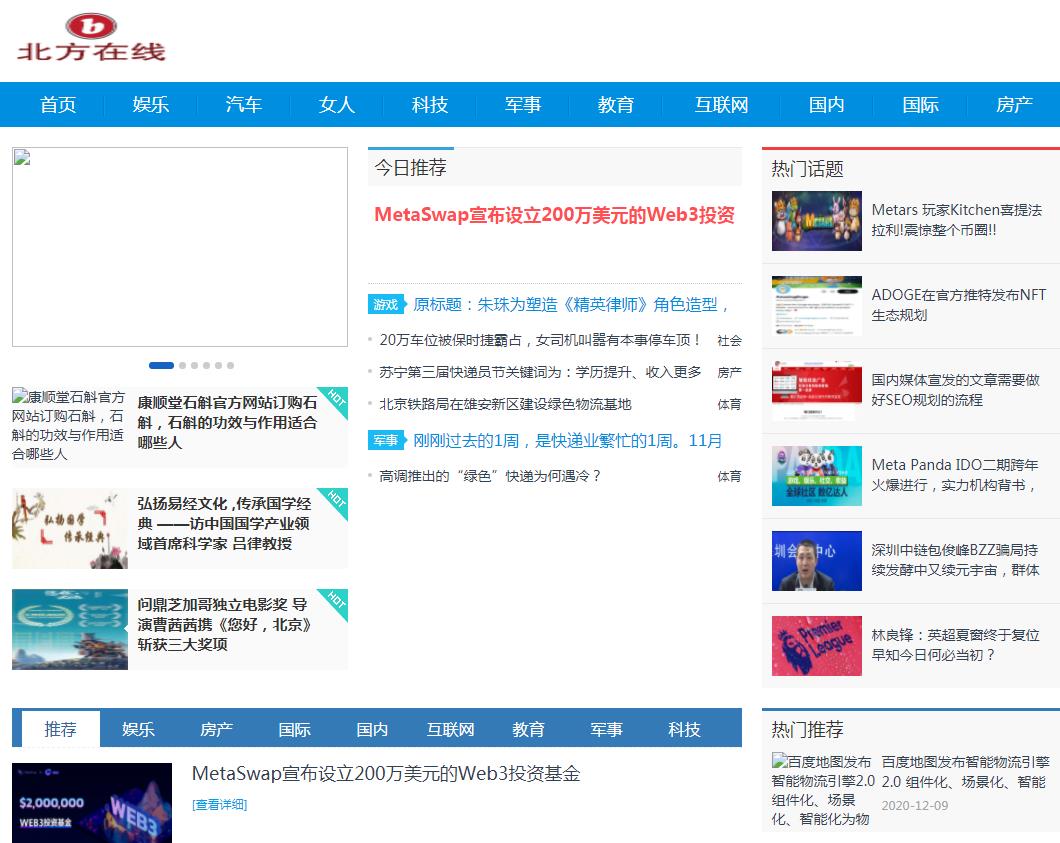Viewport: 1060px width, 843px height.
Task: Open 汽车 in the top navigation bar
Action: pos(243,105)
